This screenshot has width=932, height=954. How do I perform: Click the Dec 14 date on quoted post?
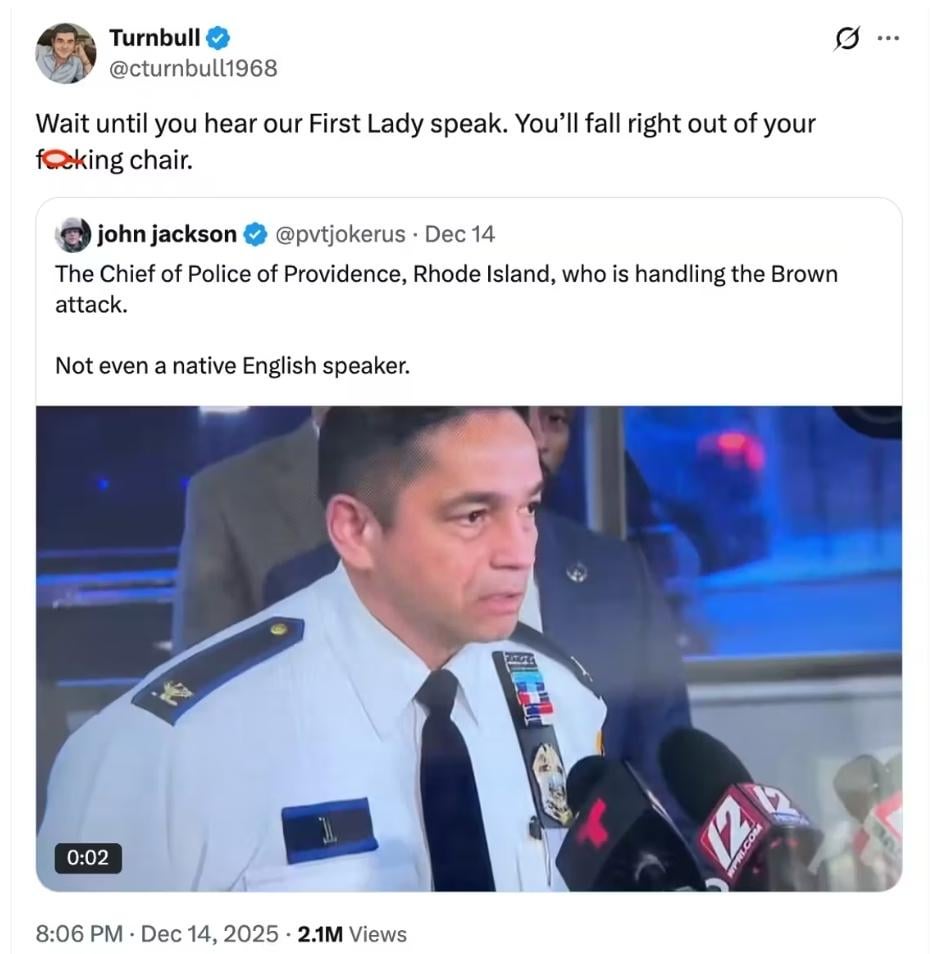pos(459,235)
